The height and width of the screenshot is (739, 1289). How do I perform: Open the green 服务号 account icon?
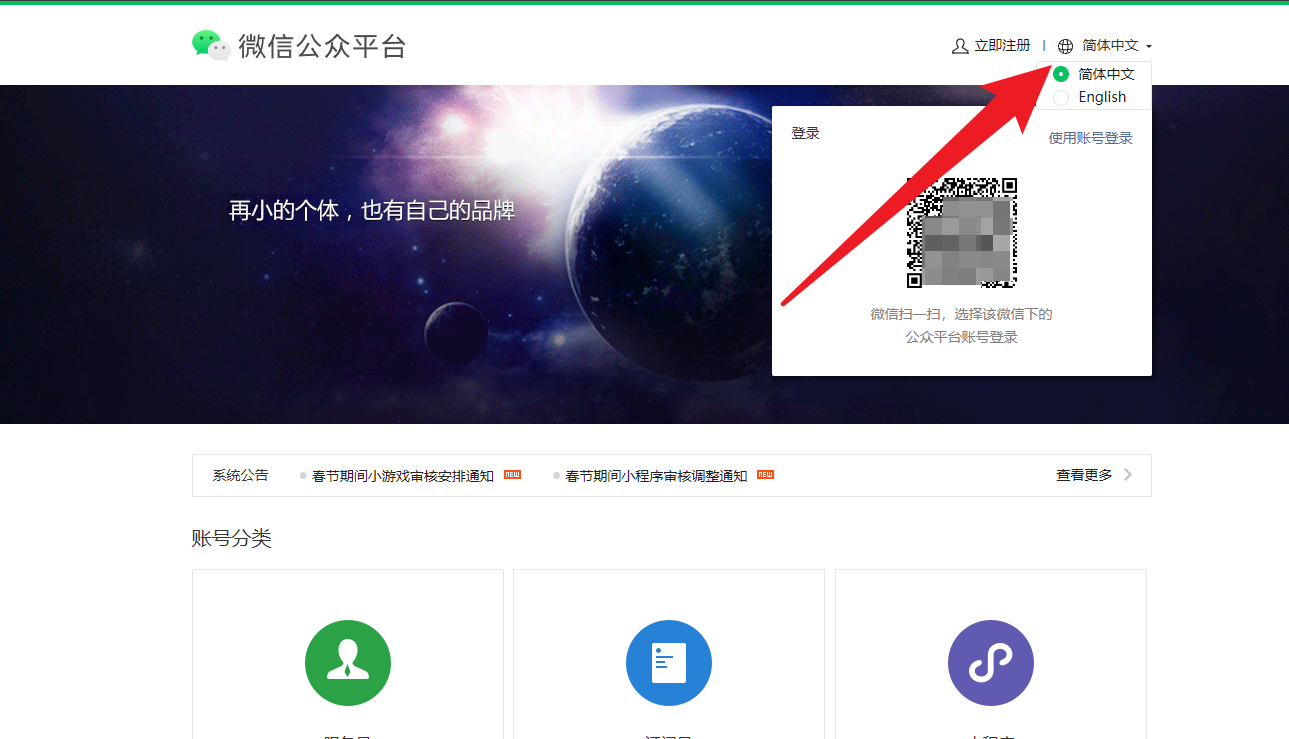click(348, 663)
